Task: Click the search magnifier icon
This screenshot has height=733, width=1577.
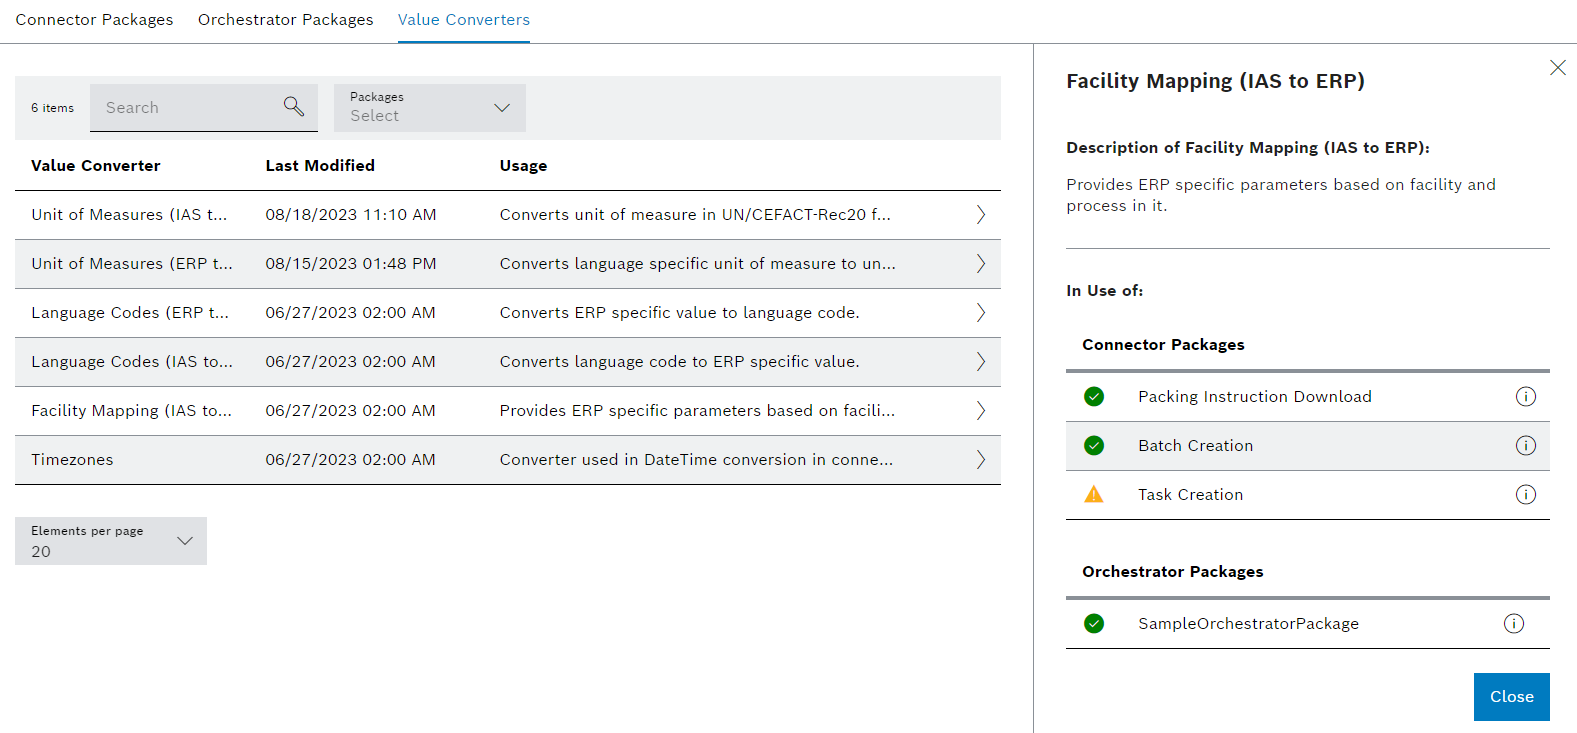Action: click(x=293, y=106)
